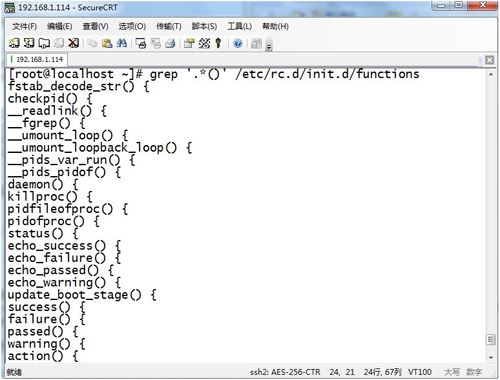This screenshot has height=380, width=500.
Task: Click the pidofproc() output line
Action: tap(54, 222)
